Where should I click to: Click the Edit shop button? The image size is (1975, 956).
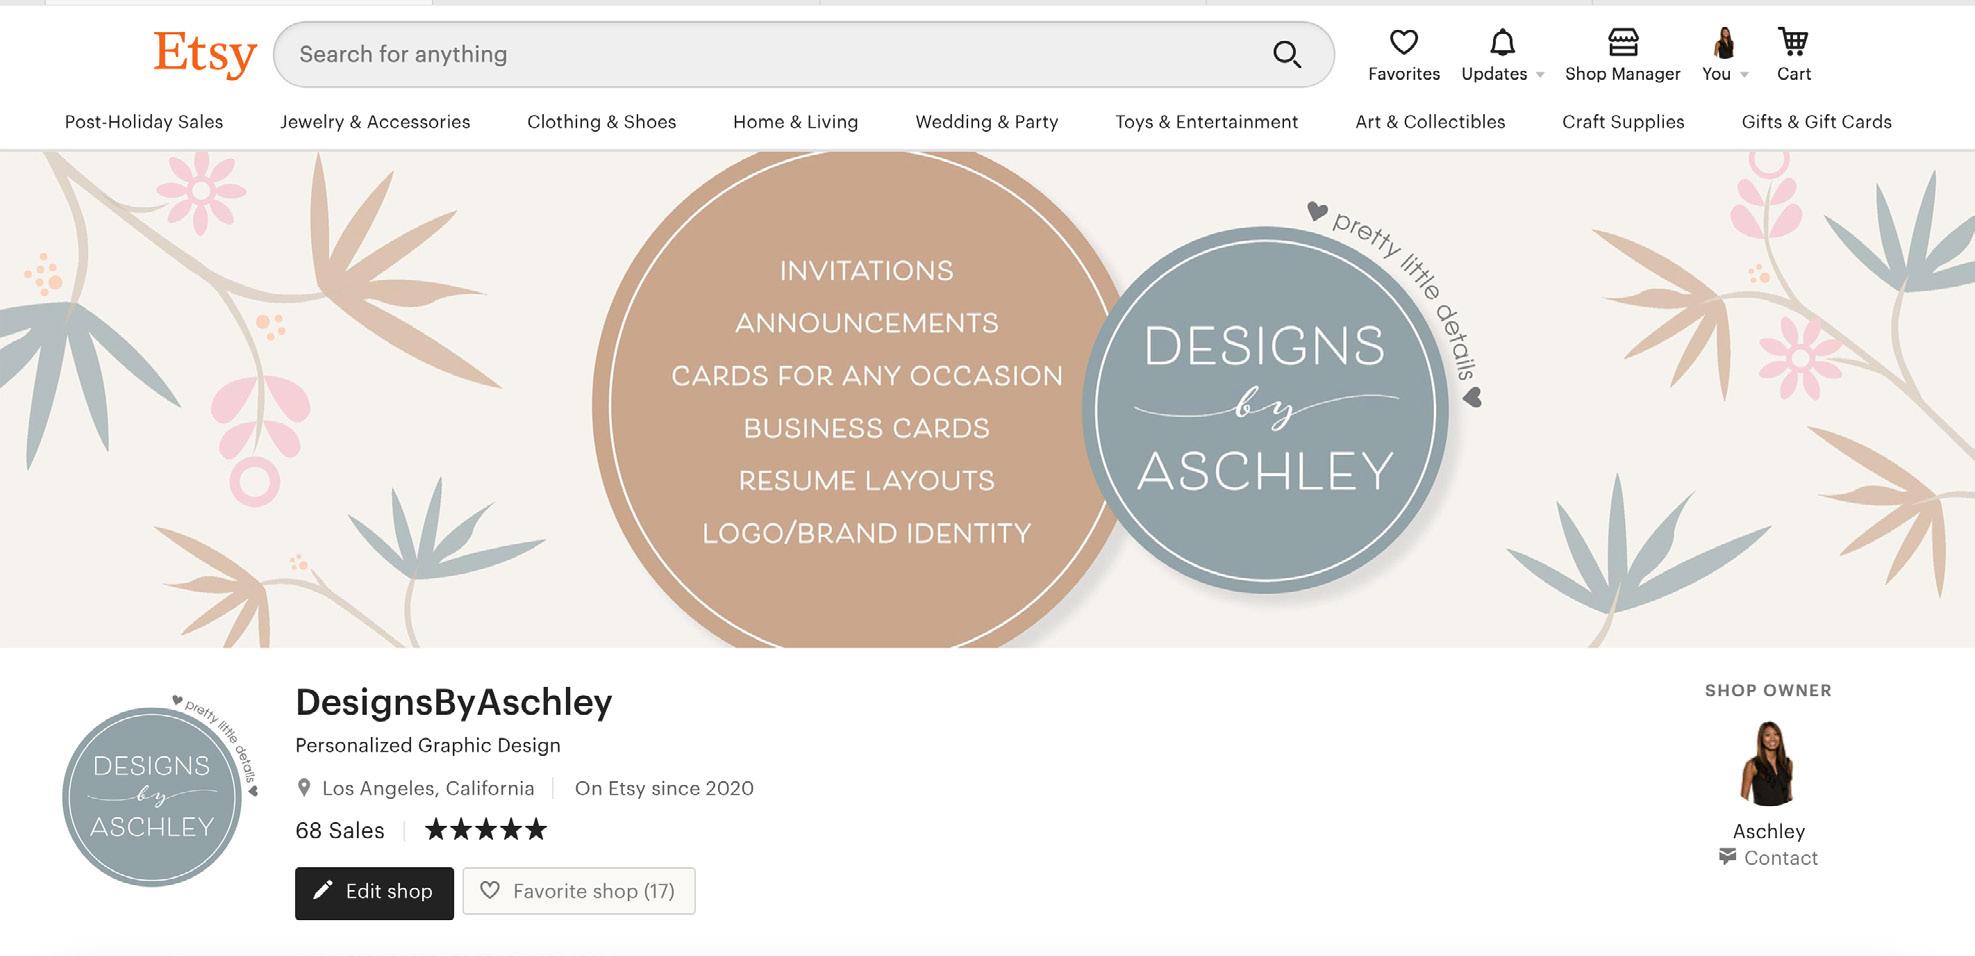tap(374, 892)
